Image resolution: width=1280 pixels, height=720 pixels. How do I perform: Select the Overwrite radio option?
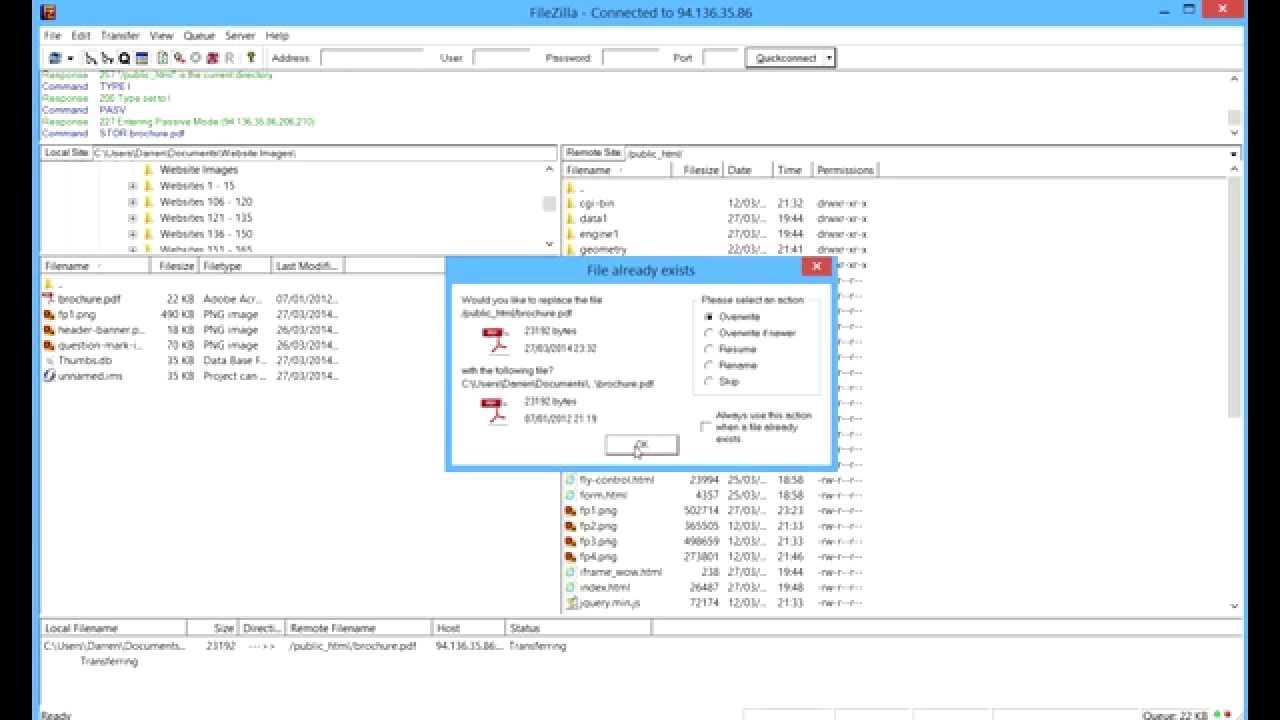pyautogui.click(x=710, y=317)
